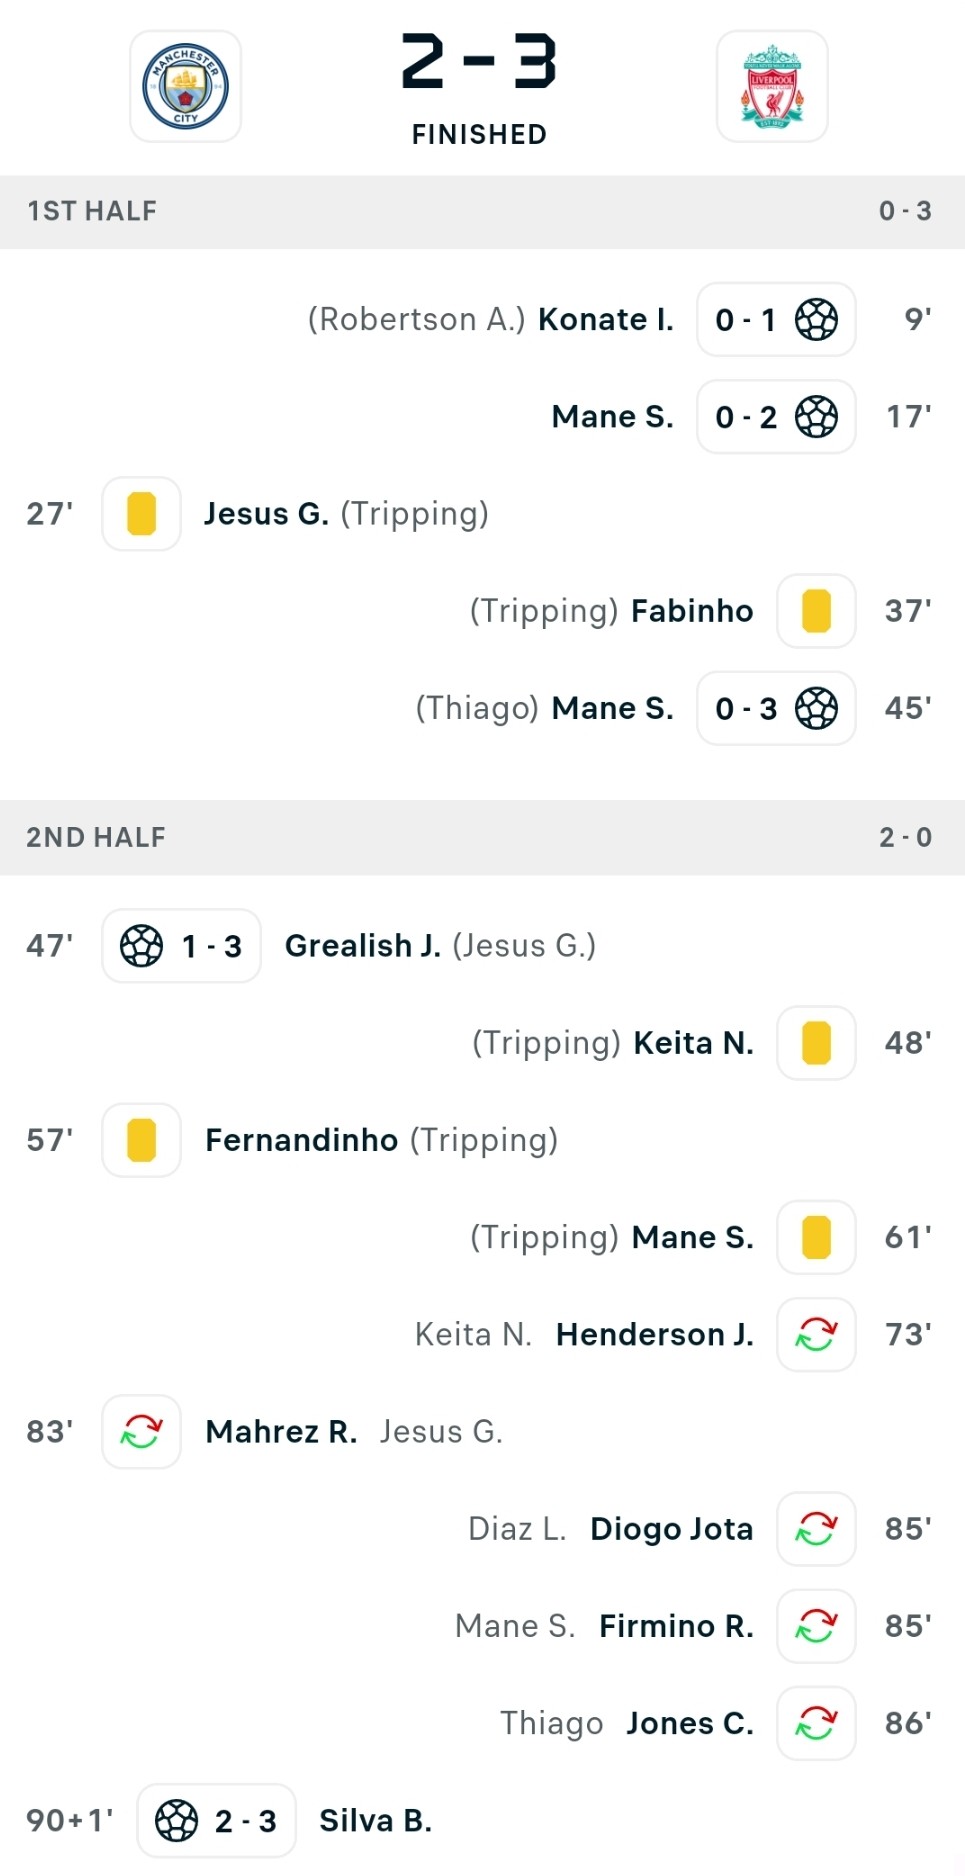
Task: Tap Keita N.'s yellow card icon
Action: [816, 1043]
